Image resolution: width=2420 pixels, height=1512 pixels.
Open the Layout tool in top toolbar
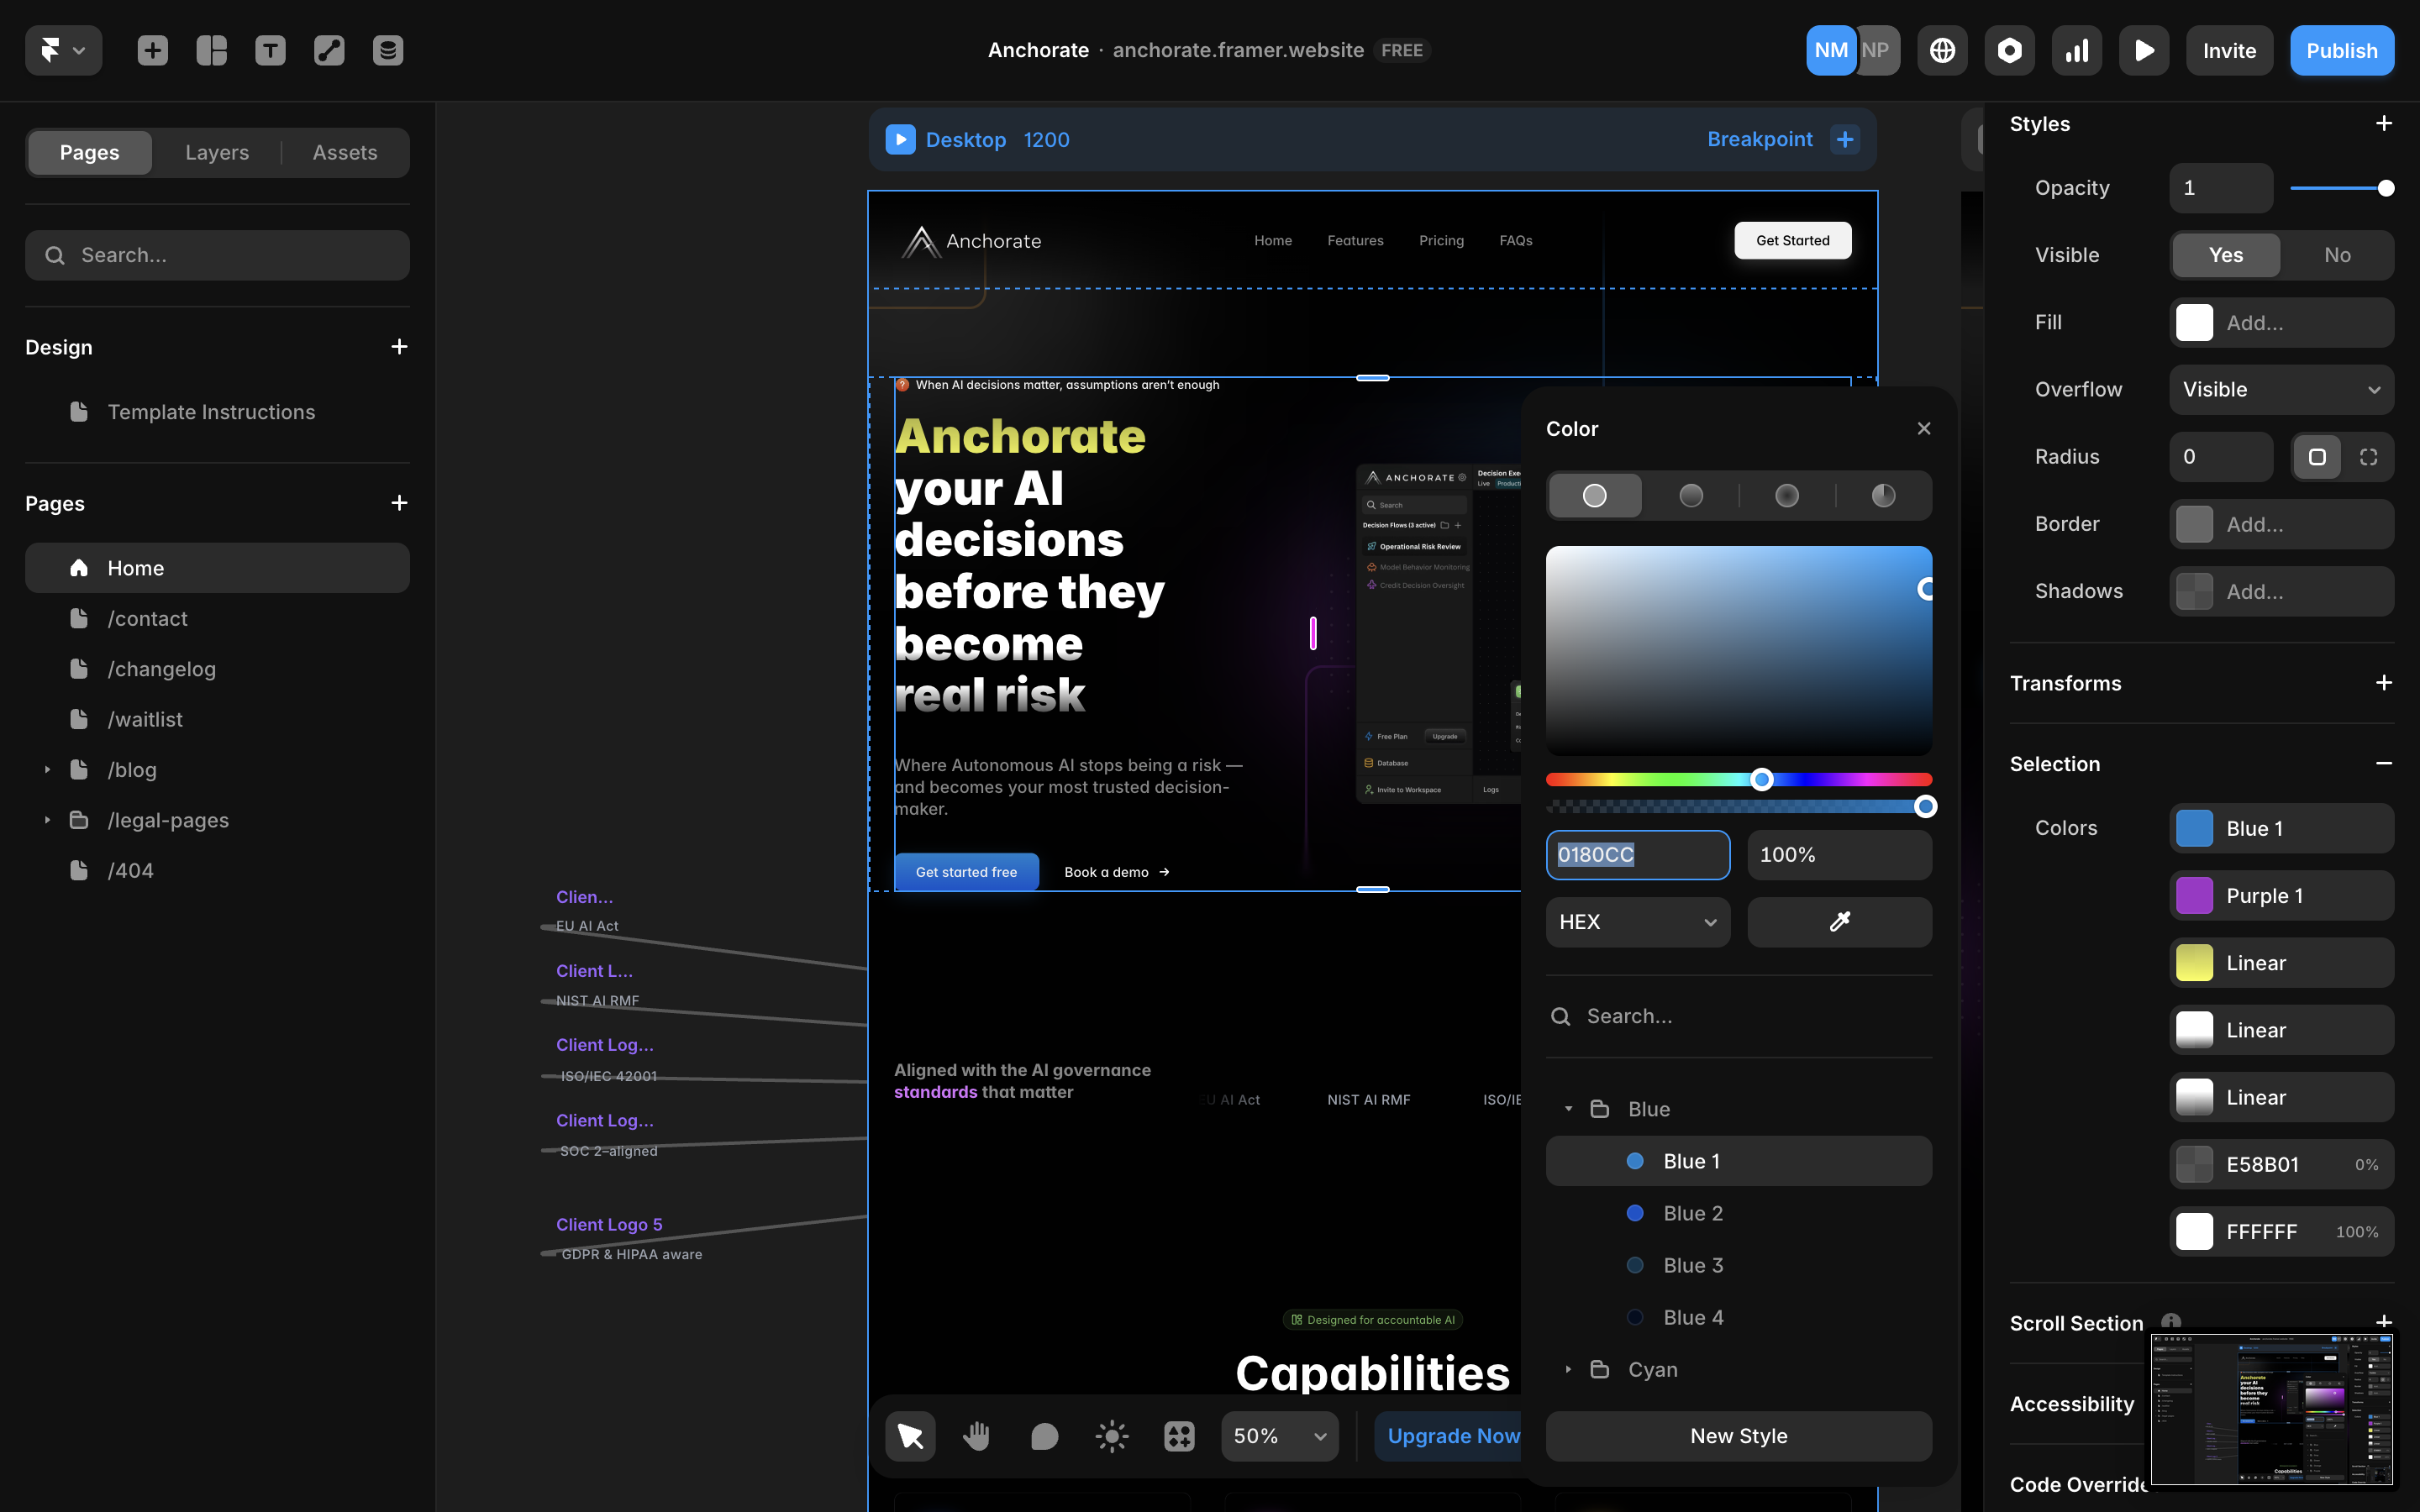click(211, 50)
